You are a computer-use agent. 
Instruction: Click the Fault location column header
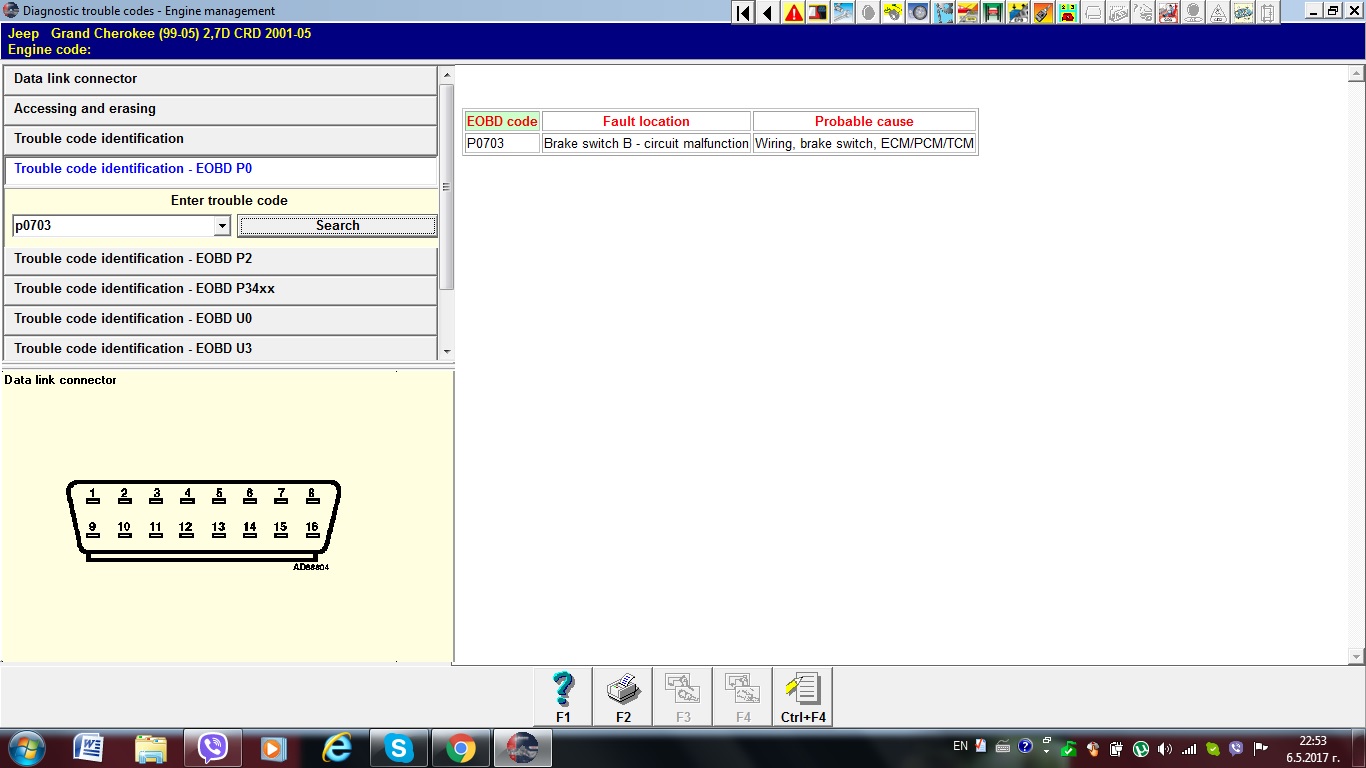[646, 122]
